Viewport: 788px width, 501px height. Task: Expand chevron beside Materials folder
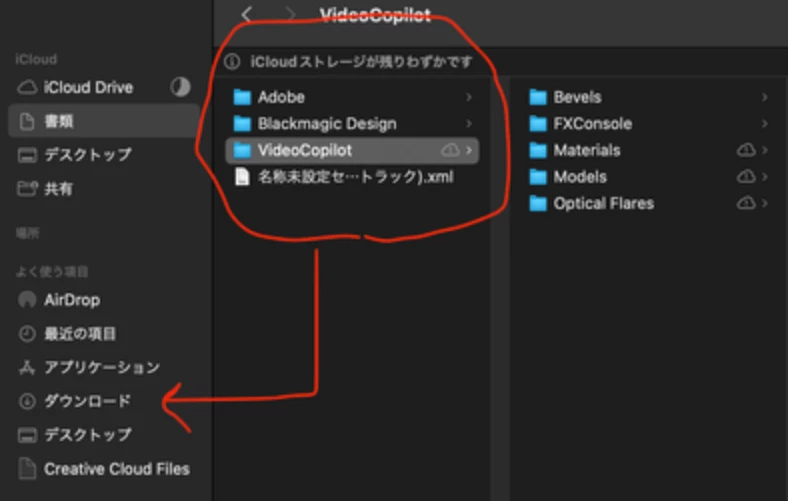coord(764,150)
